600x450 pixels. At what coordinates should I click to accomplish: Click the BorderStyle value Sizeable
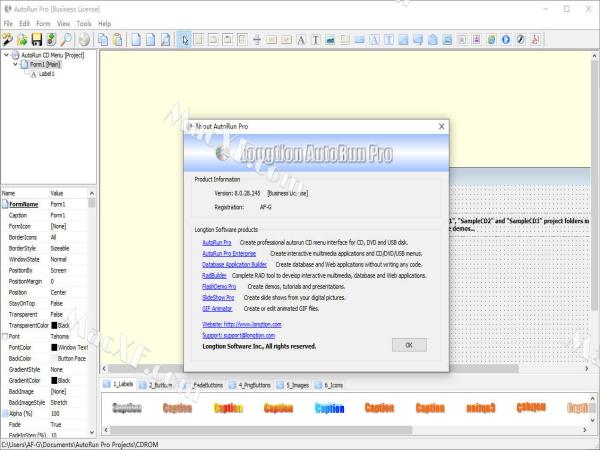[60, 248]
